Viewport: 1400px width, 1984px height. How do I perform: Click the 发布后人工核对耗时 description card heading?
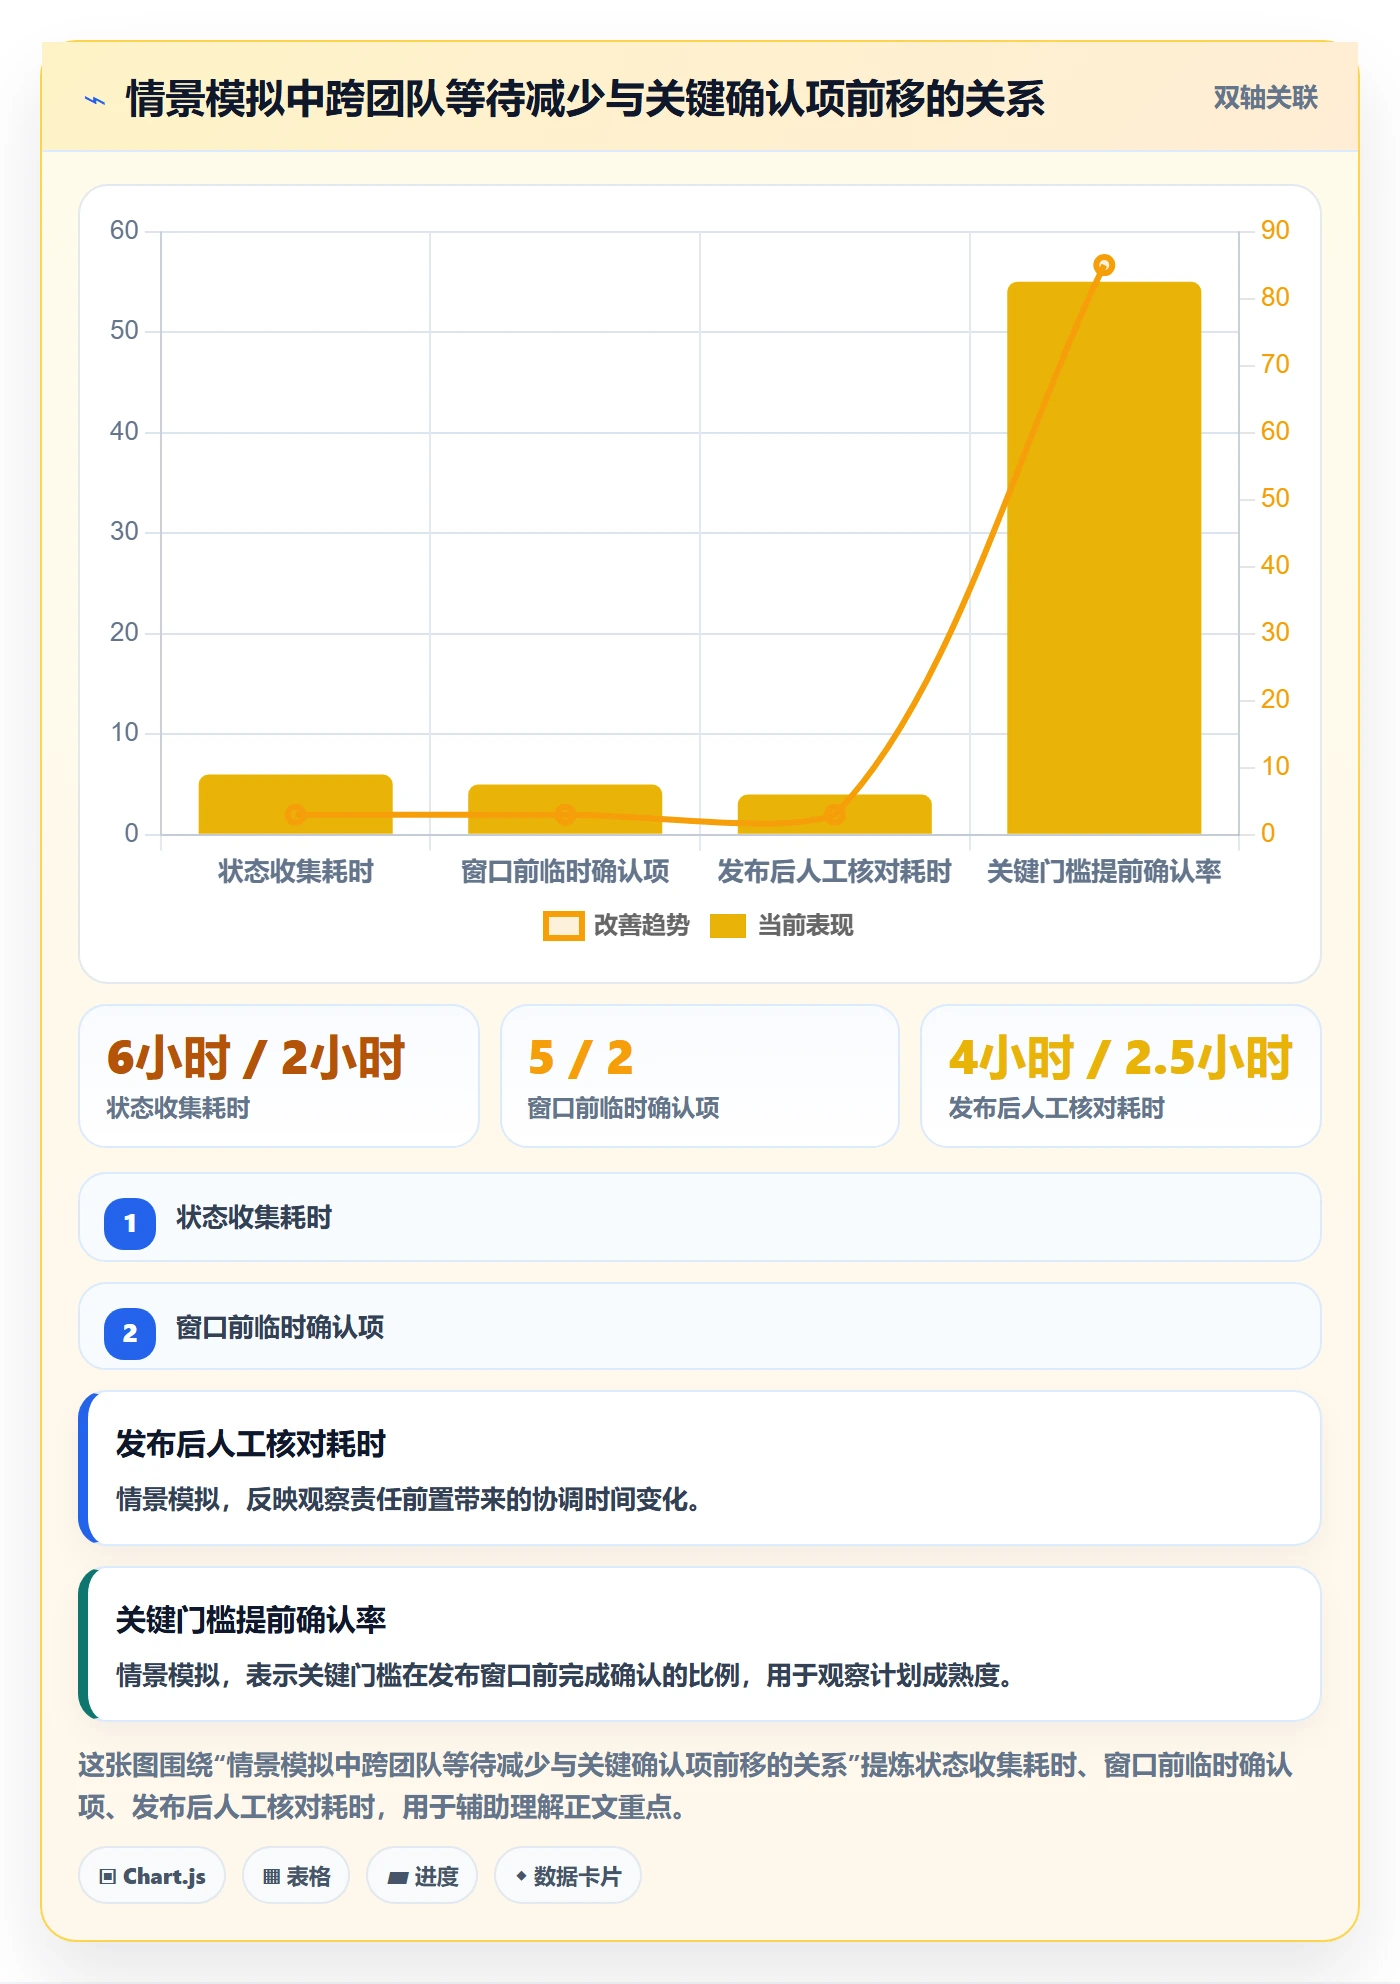pyautogui.click(x=251, y=1445)
